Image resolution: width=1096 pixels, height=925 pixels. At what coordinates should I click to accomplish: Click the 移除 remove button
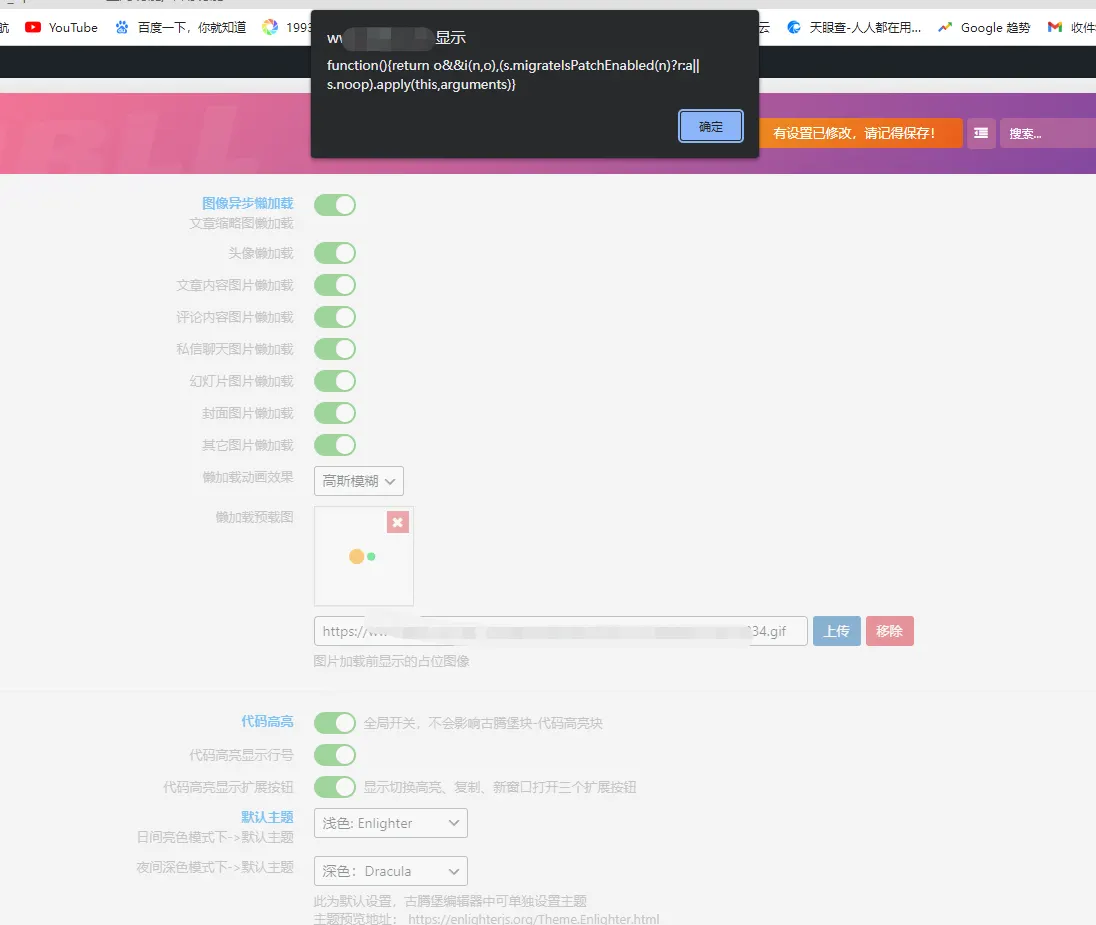pos(890,631)
